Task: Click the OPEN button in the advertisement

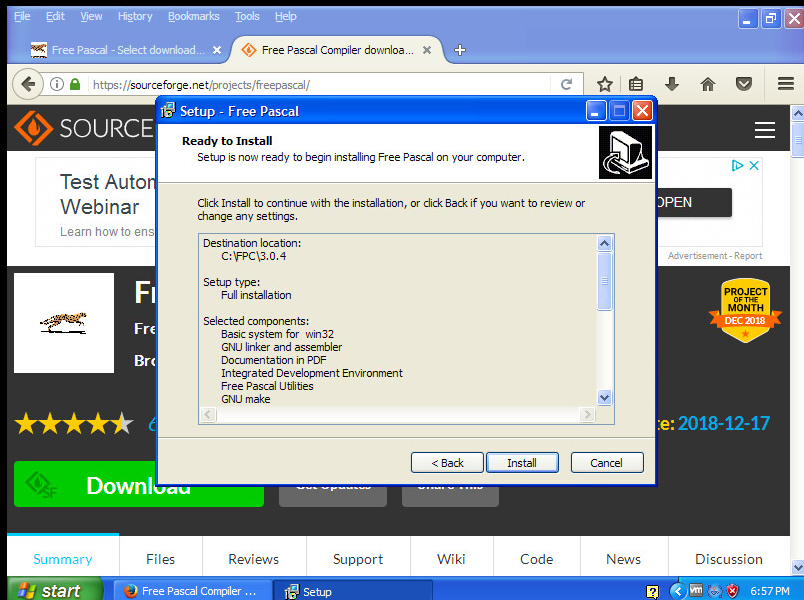Action: [x=694, y=203]
